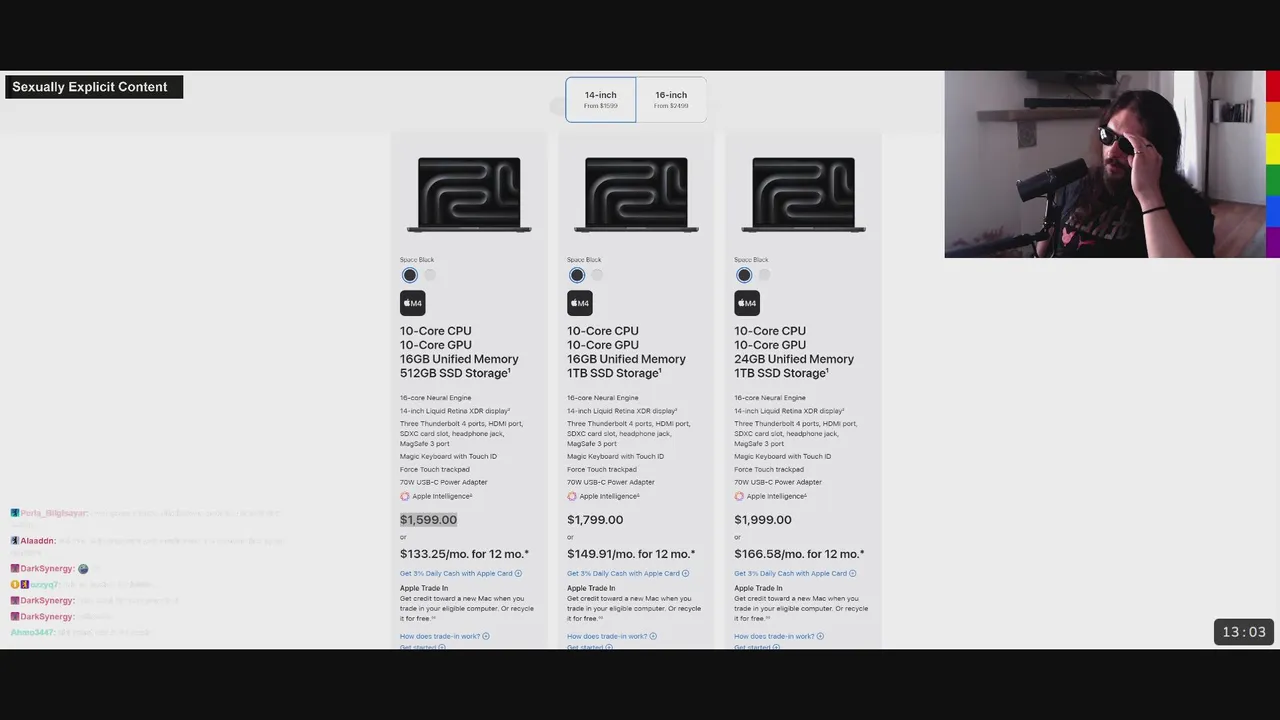Click the M4 chip icon on 512GB model
Viewport: 1280px width, 720px height.
click(412, 303)
